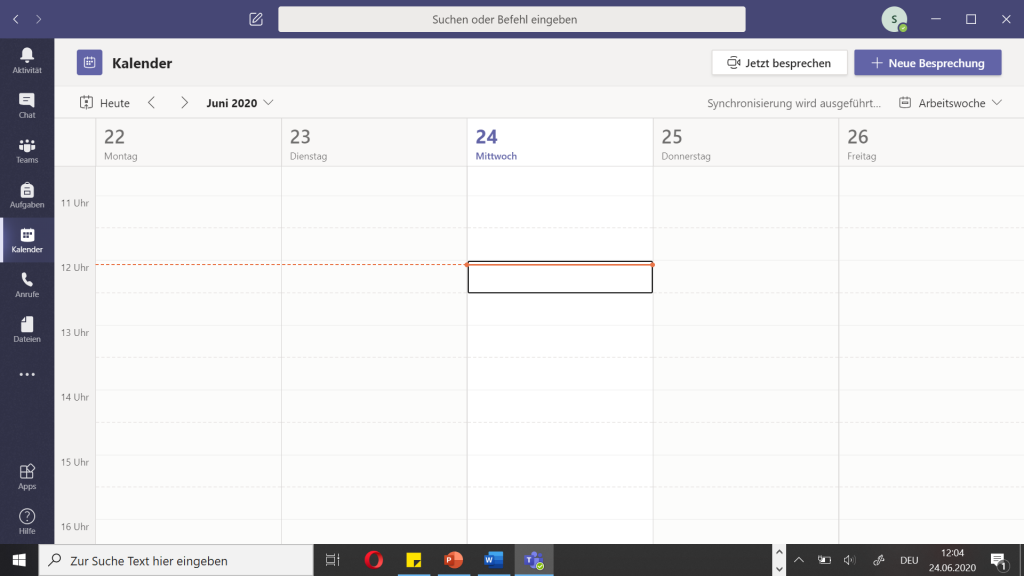Open the battery status tray icon
The width and height of the screenshot is (1024, 576).
pos(824,560)
